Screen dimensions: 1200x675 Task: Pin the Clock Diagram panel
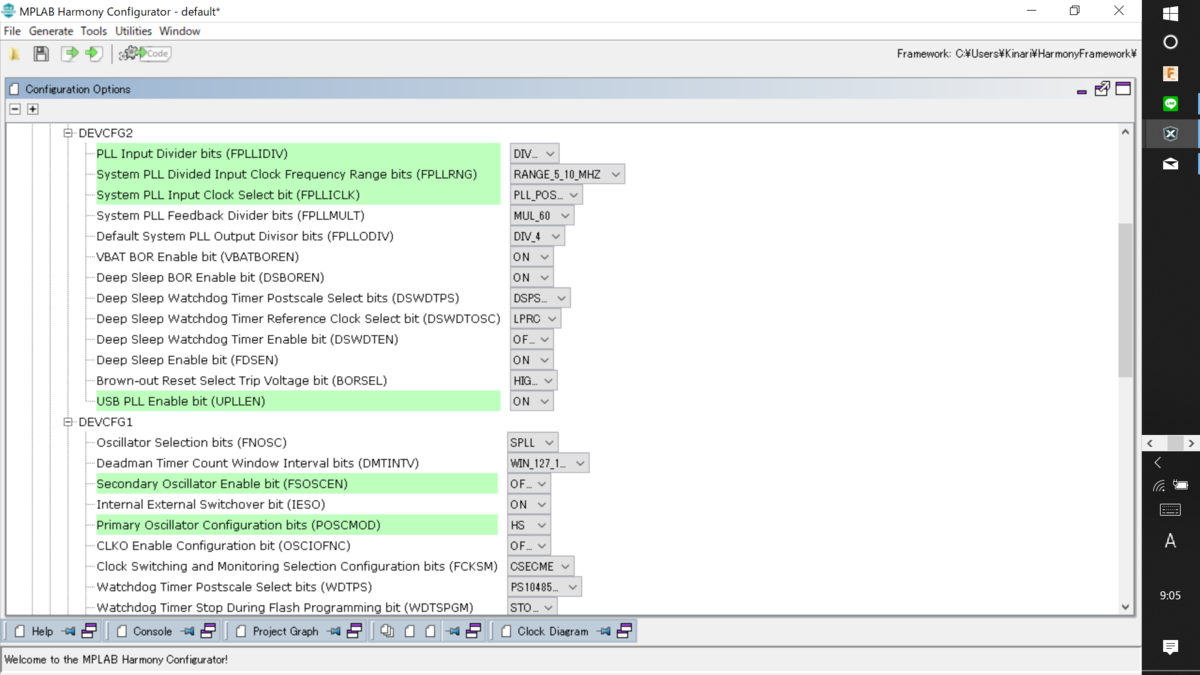point(603,631)
